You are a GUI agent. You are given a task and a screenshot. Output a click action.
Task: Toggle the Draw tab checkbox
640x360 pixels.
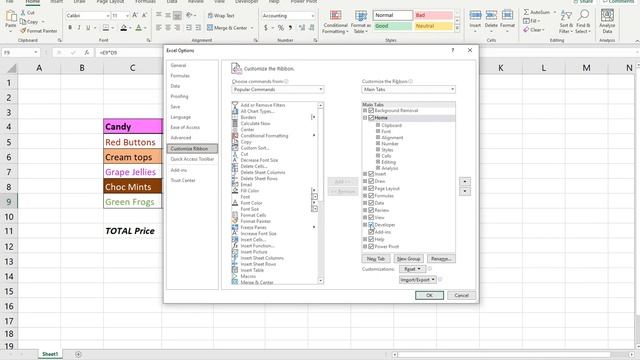371,181
